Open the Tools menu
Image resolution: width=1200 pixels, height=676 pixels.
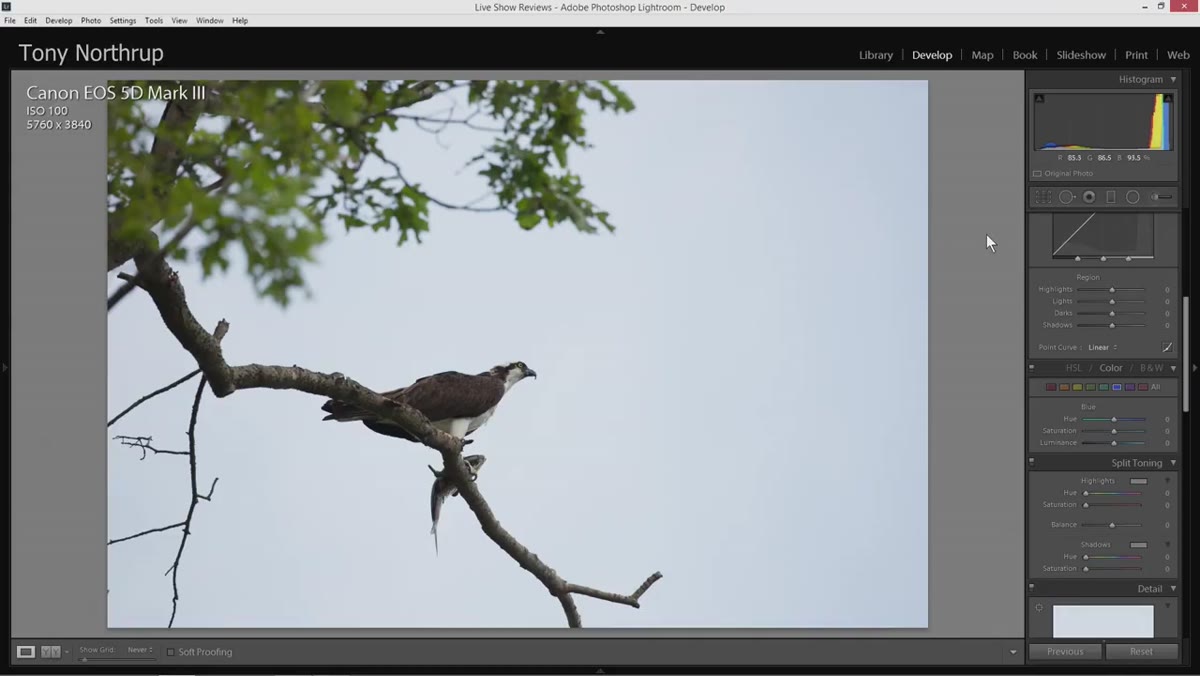click(154, 20)
